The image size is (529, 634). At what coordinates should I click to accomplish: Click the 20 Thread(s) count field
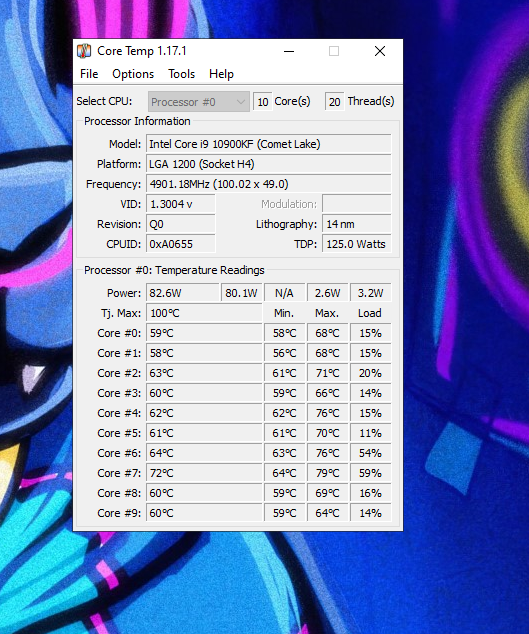(334, 101)
